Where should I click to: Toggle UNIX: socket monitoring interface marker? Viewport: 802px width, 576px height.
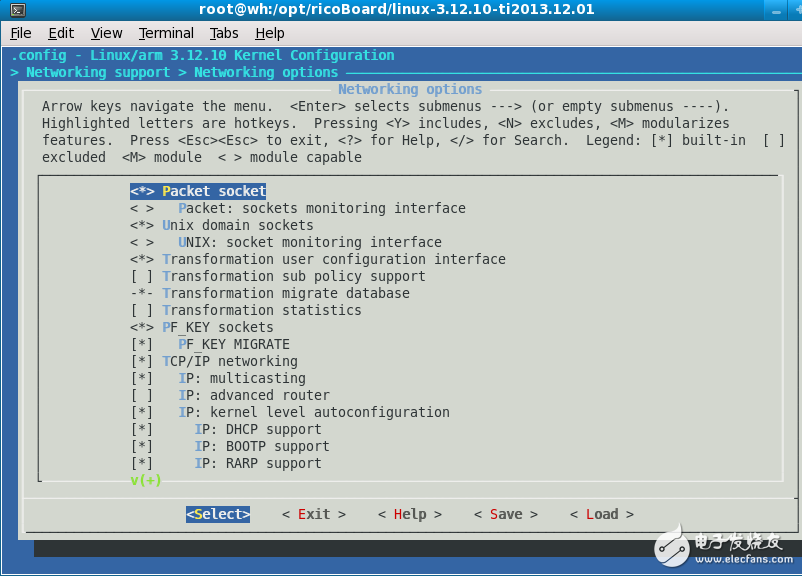pos(142,242)
